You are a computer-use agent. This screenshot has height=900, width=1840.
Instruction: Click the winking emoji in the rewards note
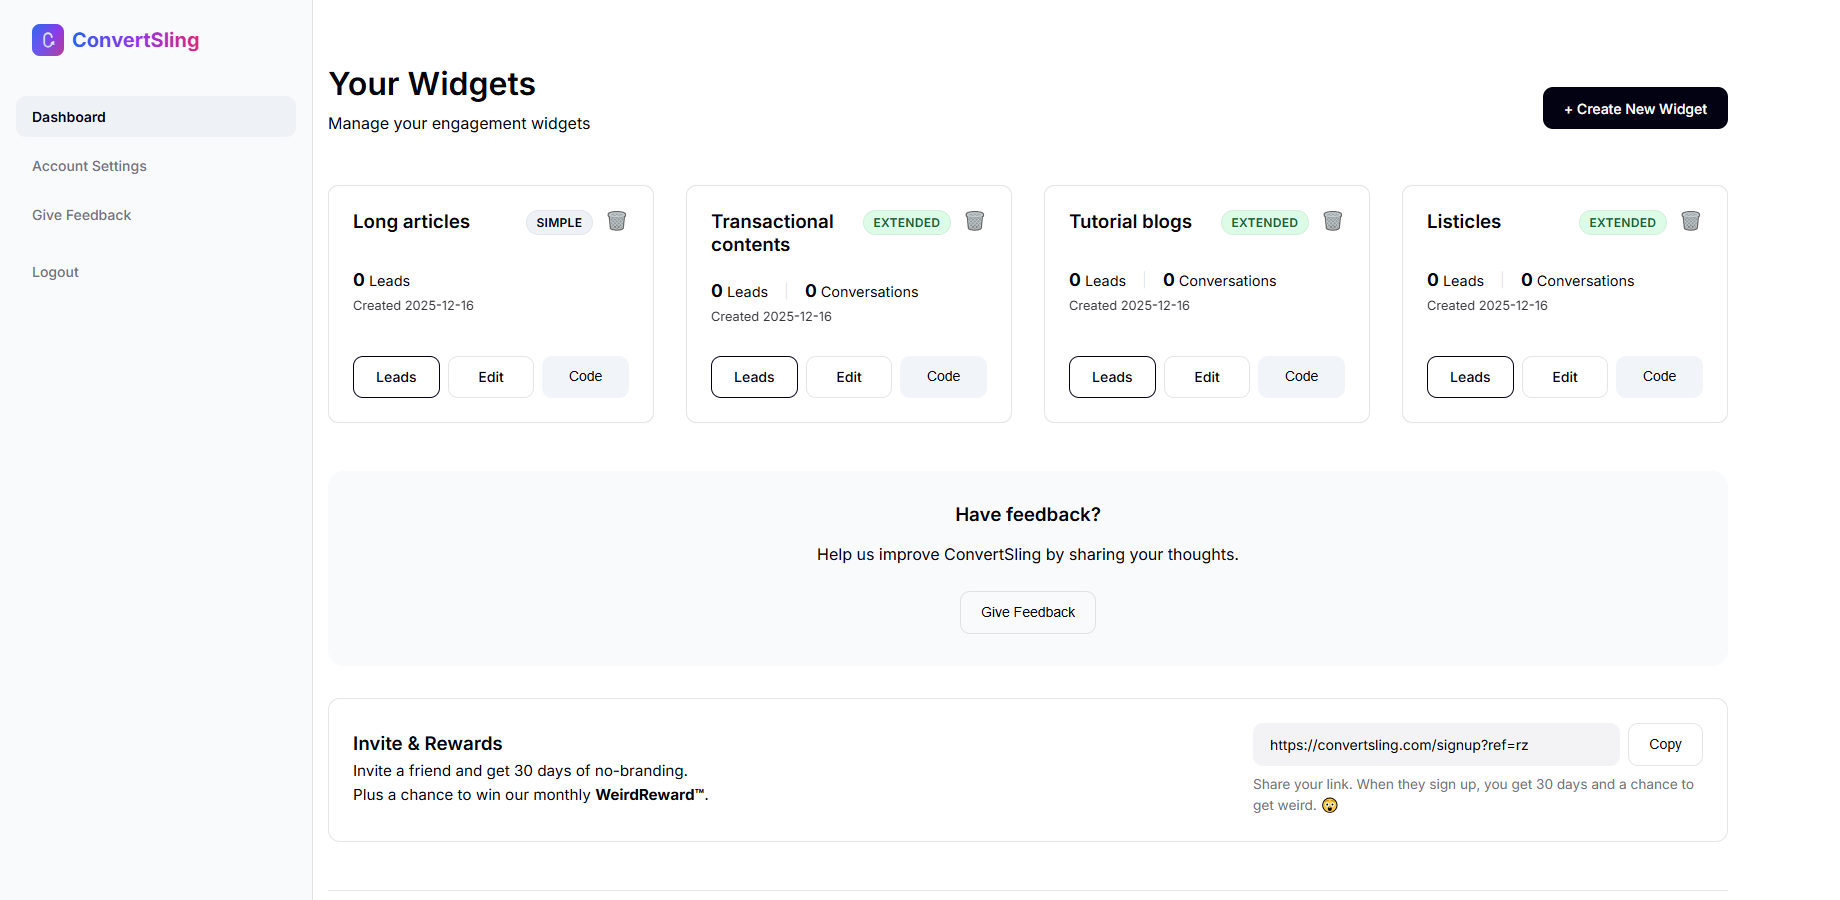coord(1329,805)
